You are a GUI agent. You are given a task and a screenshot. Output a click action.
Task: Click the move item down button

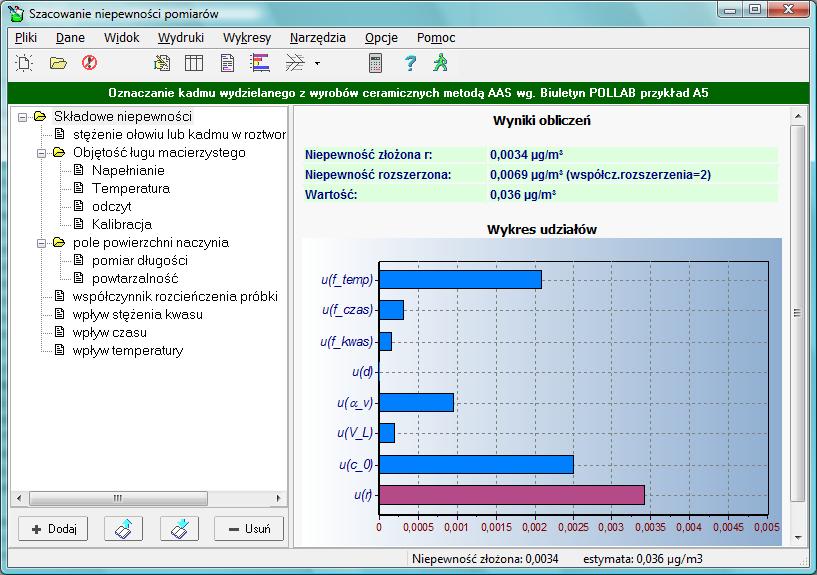click(x=178, y=528)
